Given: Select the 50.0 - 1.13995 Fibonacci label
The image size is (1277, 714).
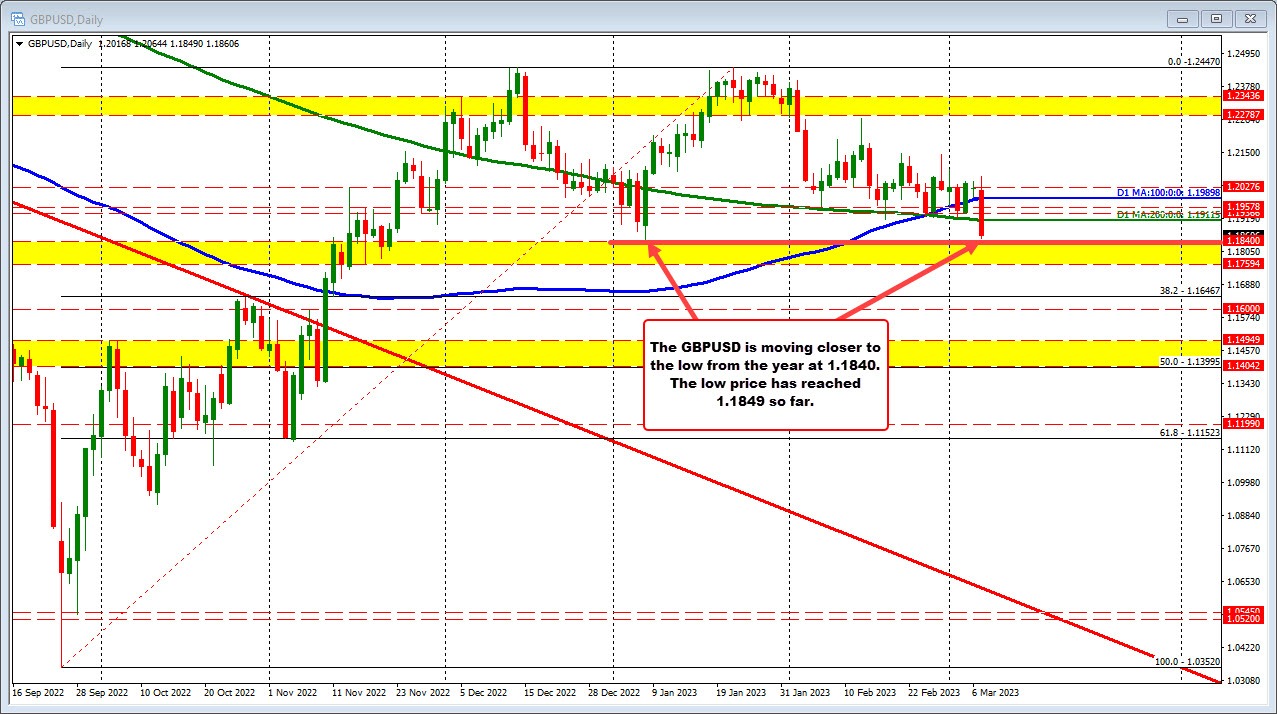Looking at the screenshot, I should (1182, 361).
